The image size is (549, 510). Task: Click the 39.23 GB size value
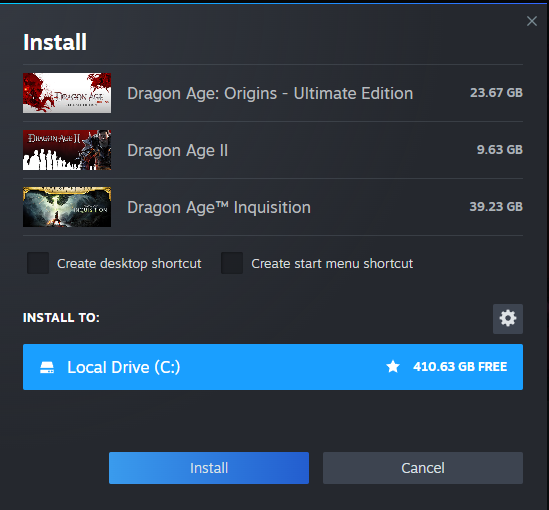[496, 207]
